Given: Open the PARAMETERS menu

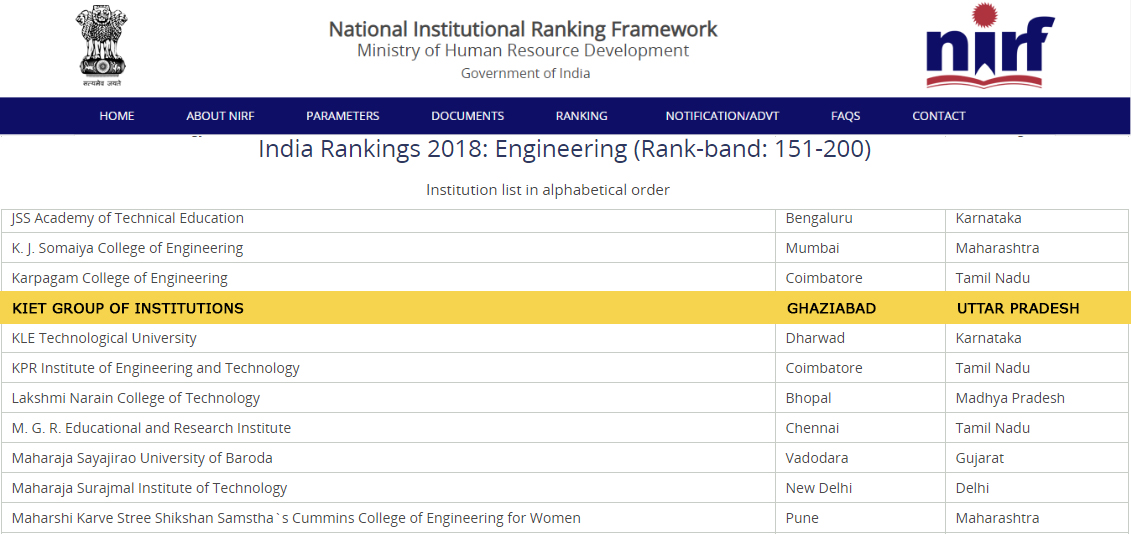Looking at the screenshot, I should click(x=343, y=116).
